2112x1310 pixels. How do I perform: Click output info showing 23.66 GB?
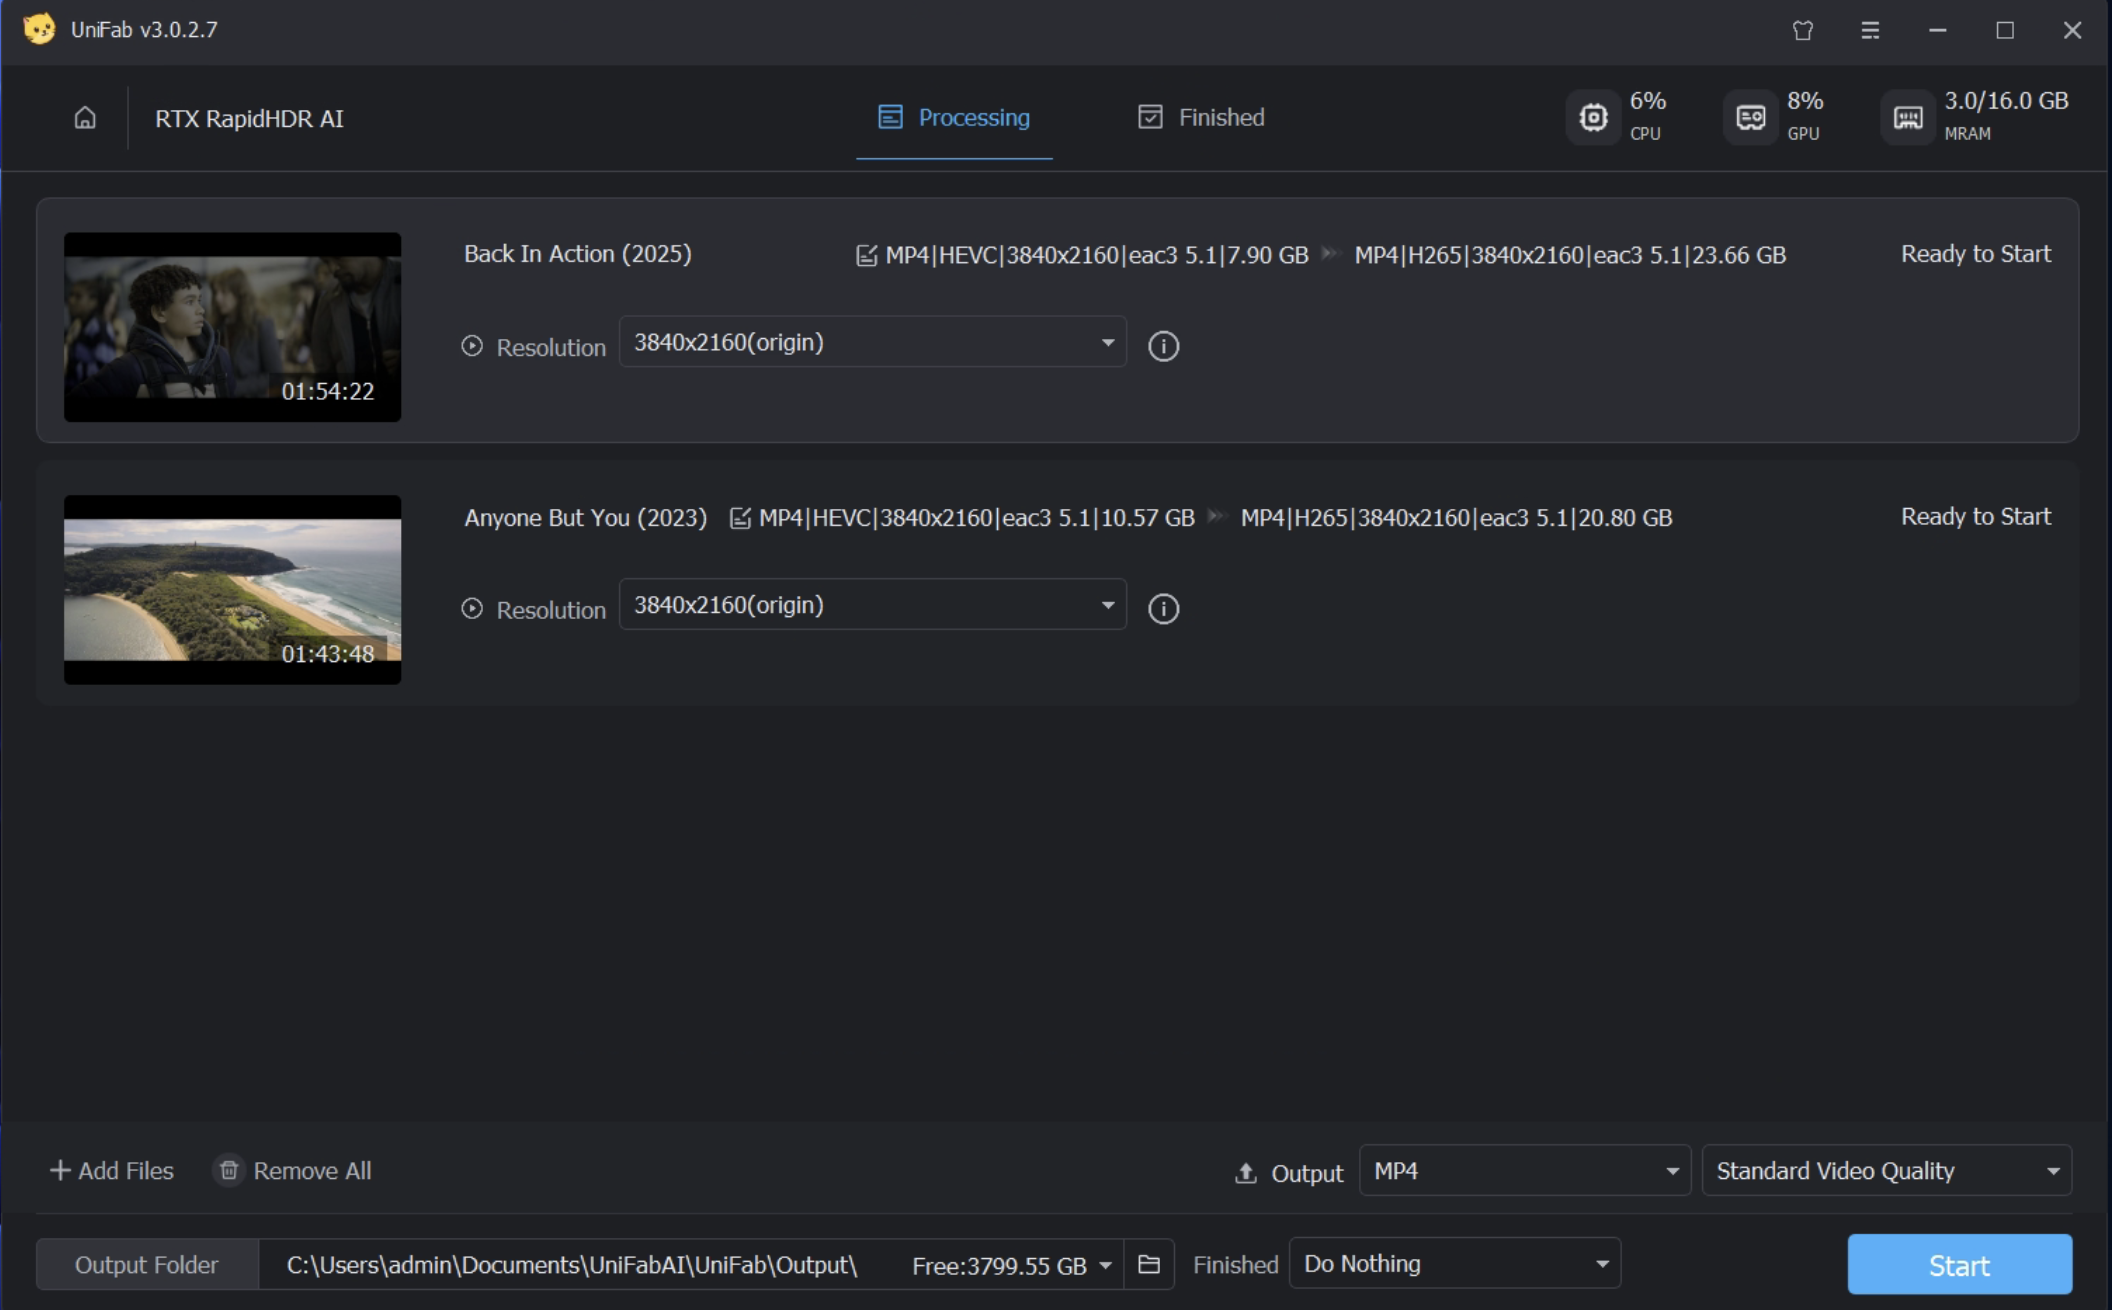1570,256
